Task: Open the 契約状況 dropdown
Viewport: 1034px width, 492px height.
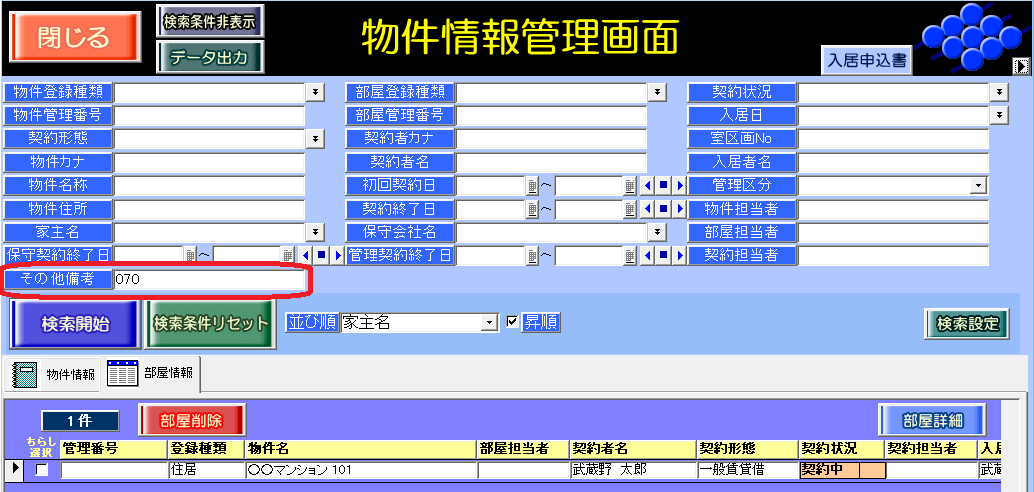Action: [999, 92]
